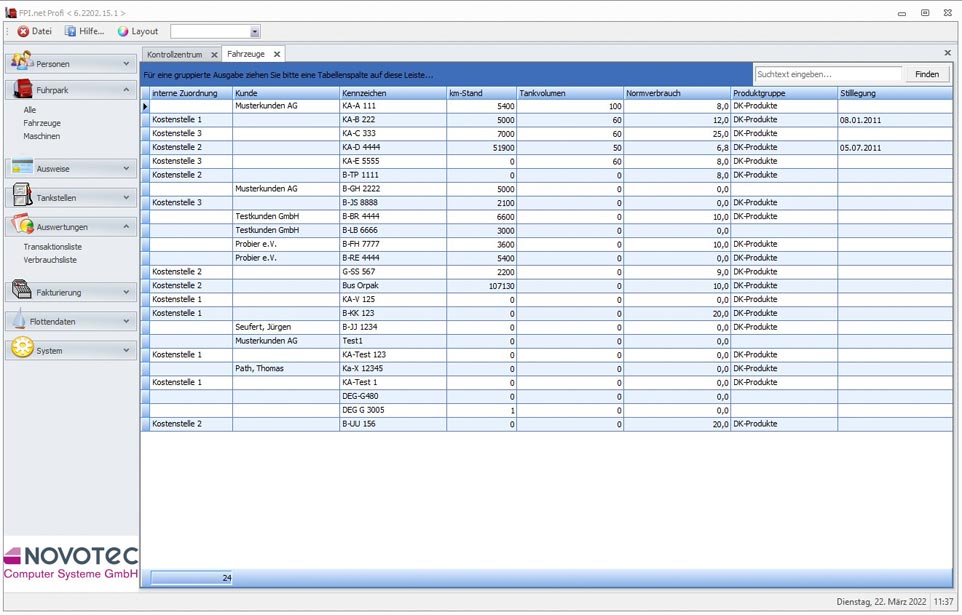The image size is (962, 615).
Task: Click the Suchtext eingeben search field
Action: tap(827, 74)
